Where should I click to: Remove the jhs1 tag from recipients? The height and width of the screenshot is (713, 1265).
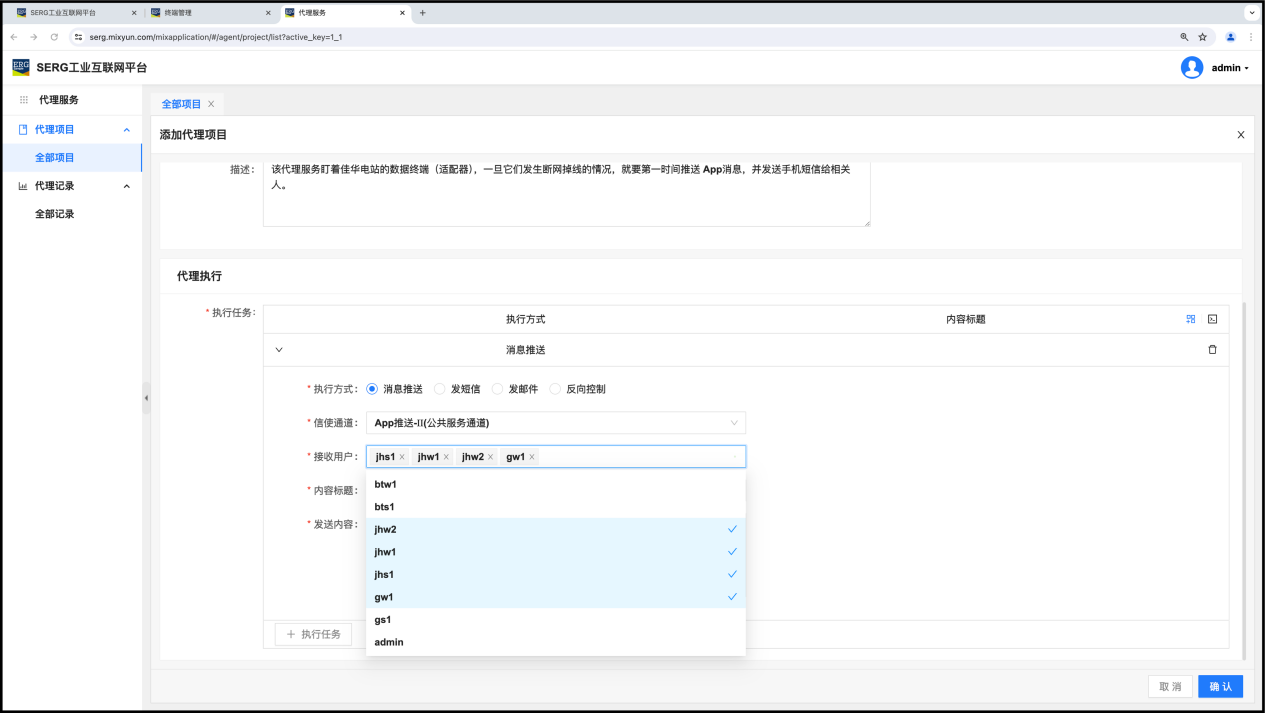pyautogui.click(x=402, y=457)
